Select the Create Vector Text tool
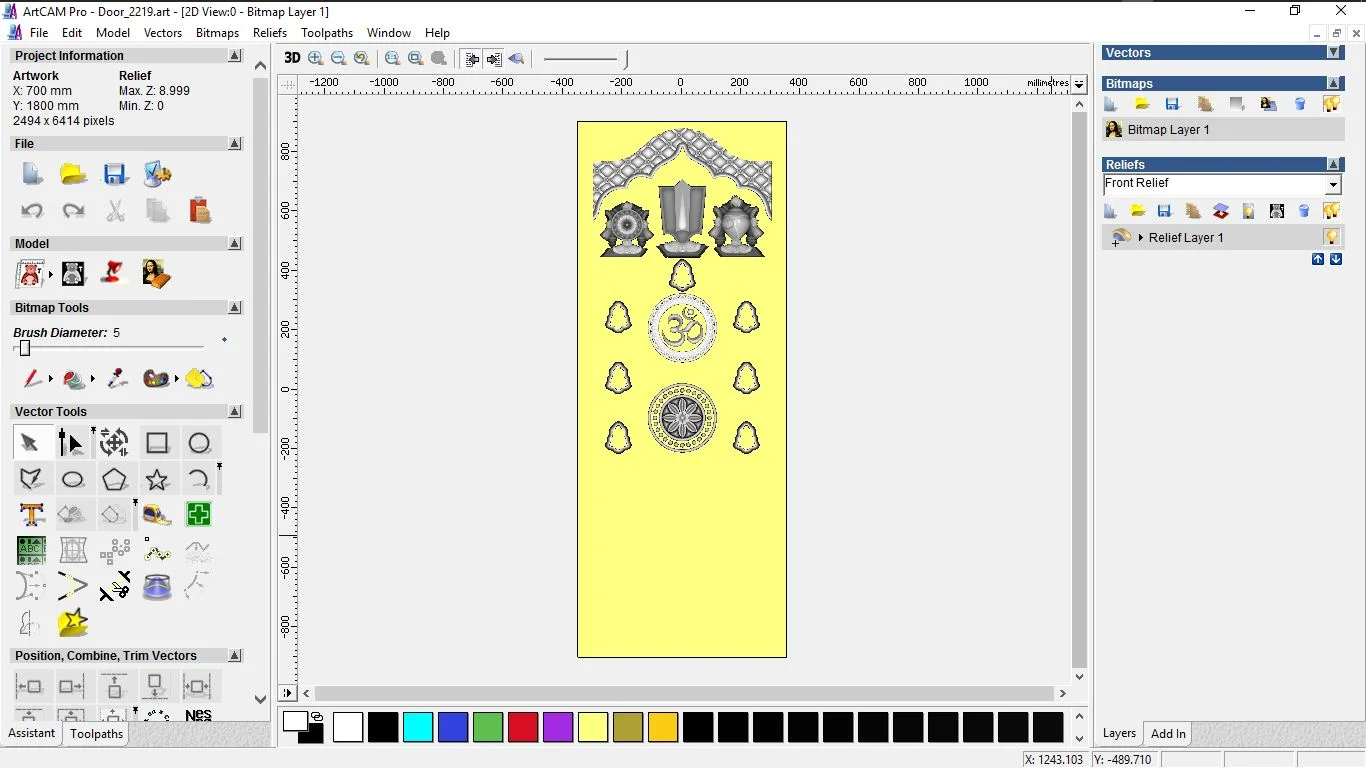The width and height of the screenshot is (1366, 768). (x=31, y=515)
